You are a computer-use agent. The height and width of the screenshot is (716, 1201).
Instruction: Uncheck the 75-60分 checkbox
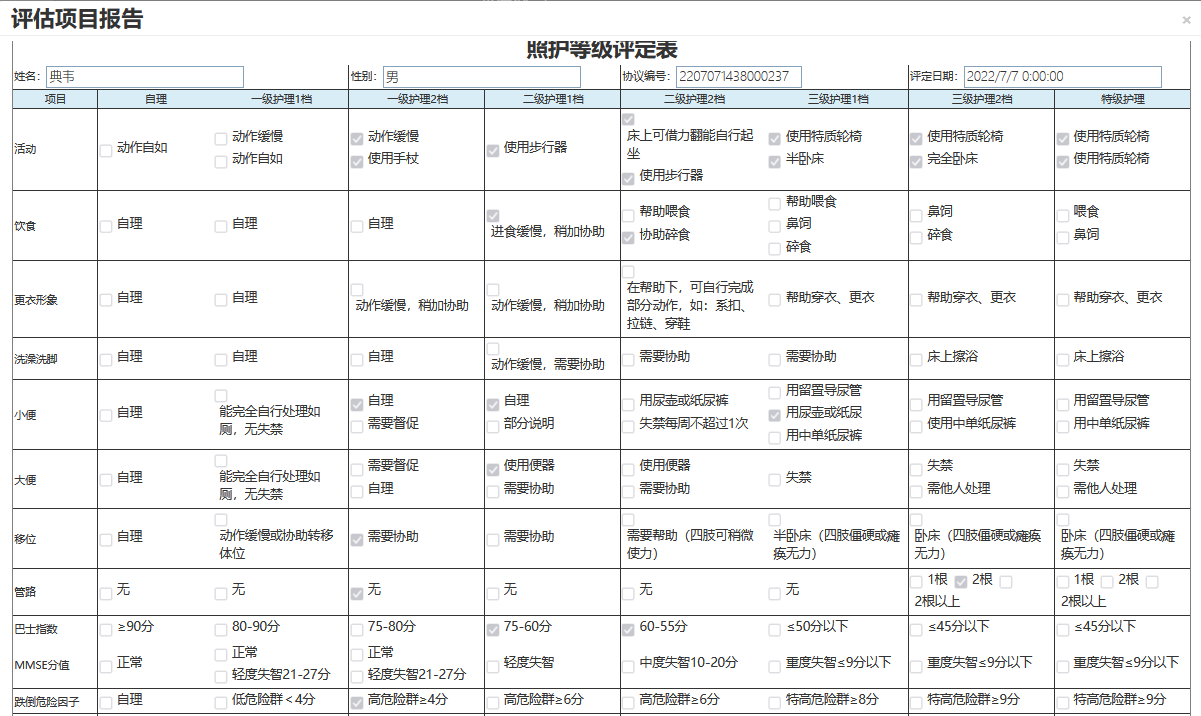coord(493,630)
